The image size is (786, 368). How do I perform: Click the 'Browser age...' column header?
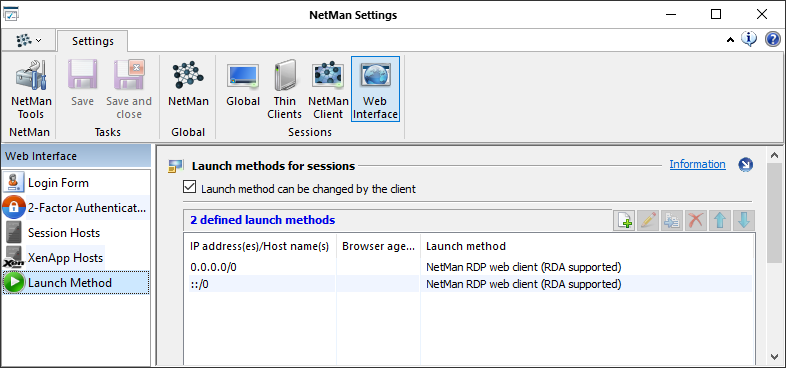click(x=378, y=246)
